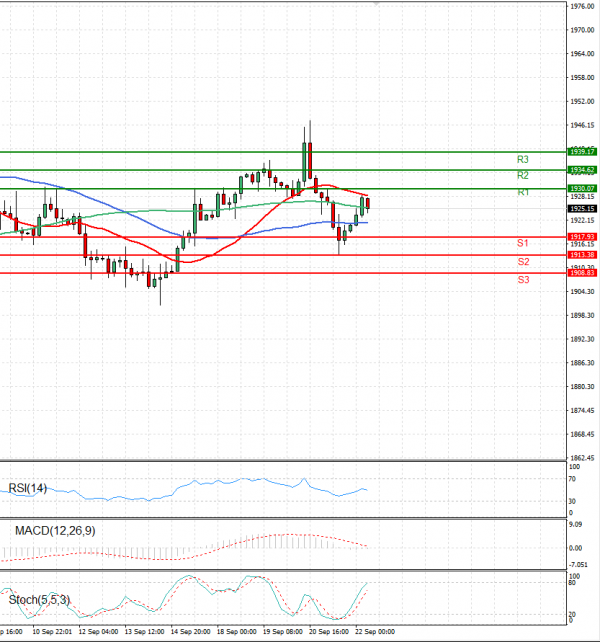Click the RSI scale value 30
600x642 pixels.
tap(572, 501)
